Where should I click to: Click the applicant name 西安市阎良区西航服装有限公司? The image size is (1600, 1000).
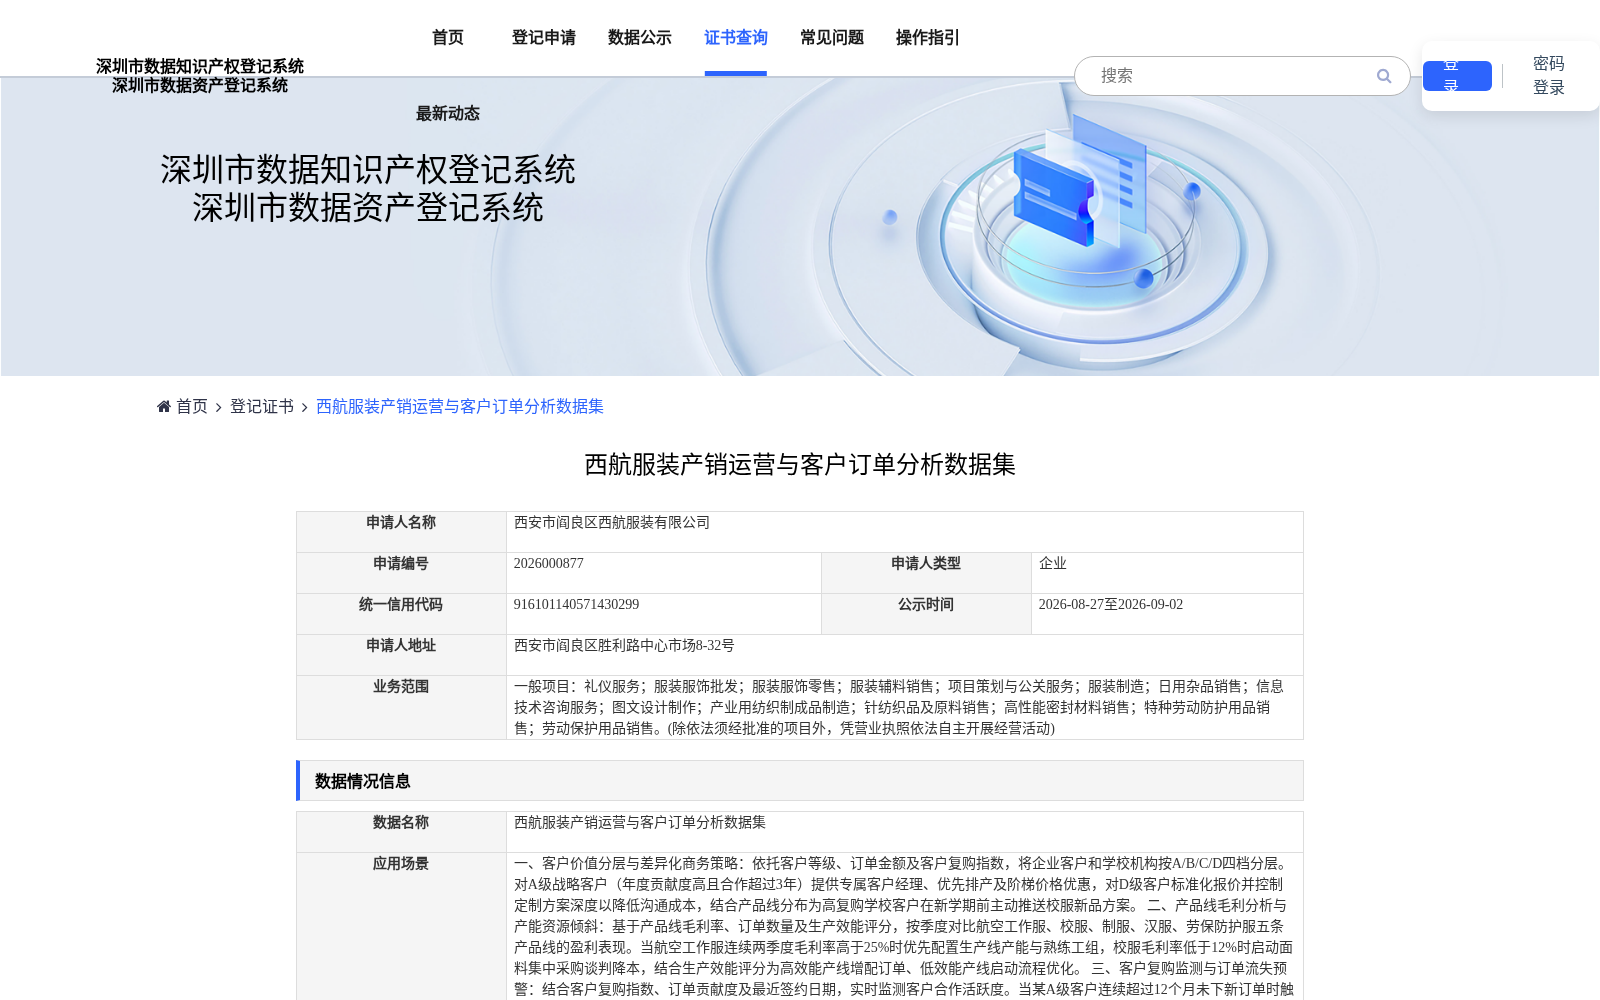coord(612,523)
